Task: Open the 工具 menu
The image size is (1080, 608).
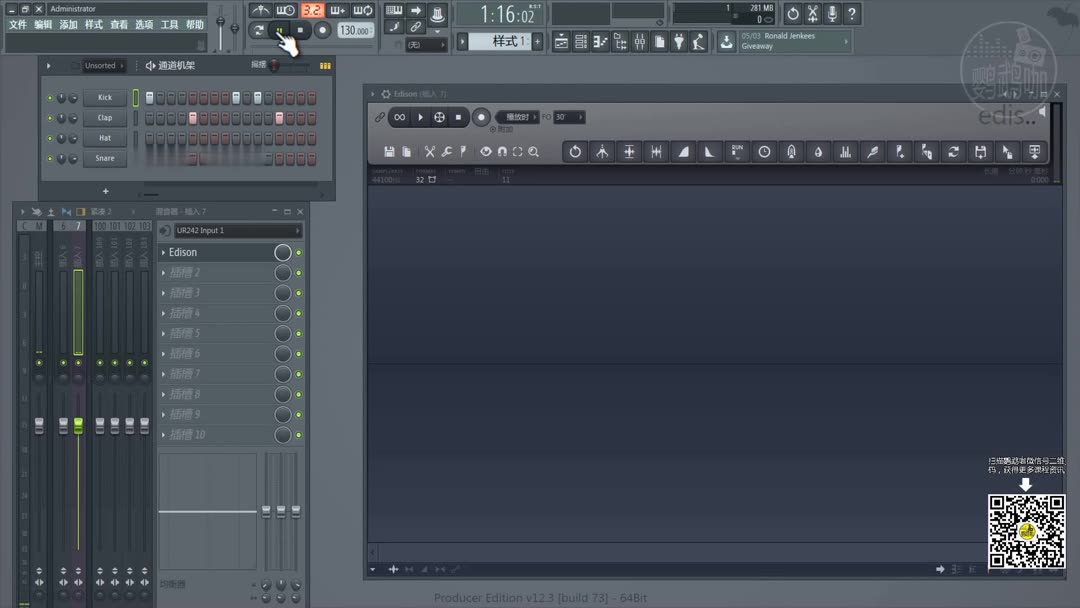Action: tap(168, 24)
